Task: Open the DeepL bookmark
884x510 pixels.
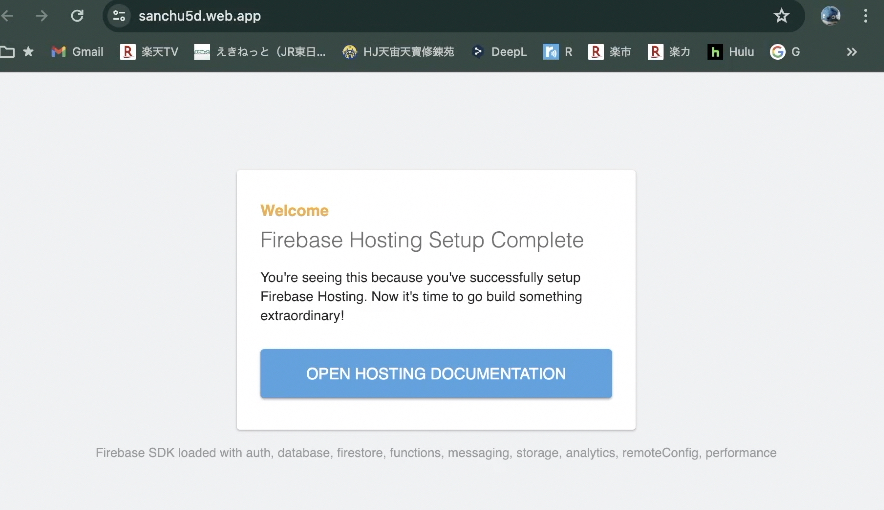Action: (499, 52)
